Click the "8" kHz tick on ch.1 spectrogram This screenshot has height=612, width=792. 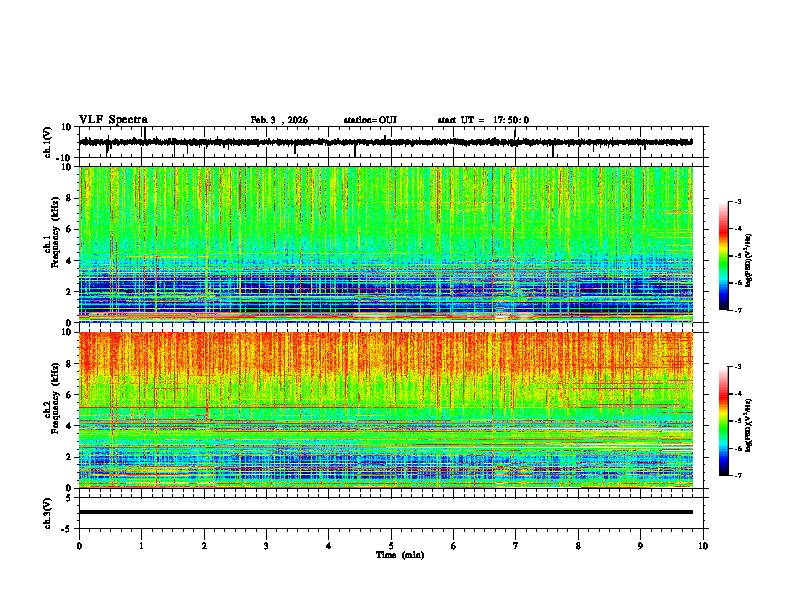click(x=69, y=198)
